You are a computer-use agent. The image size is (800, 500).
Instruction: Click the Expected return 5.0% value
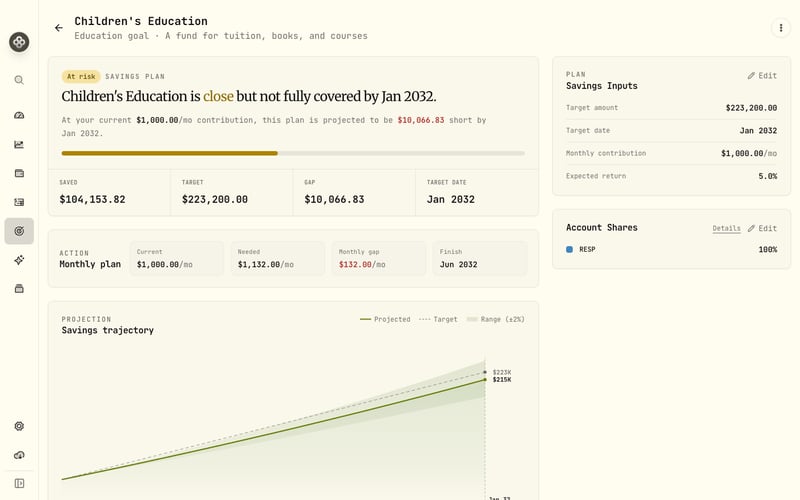point(767,176)
